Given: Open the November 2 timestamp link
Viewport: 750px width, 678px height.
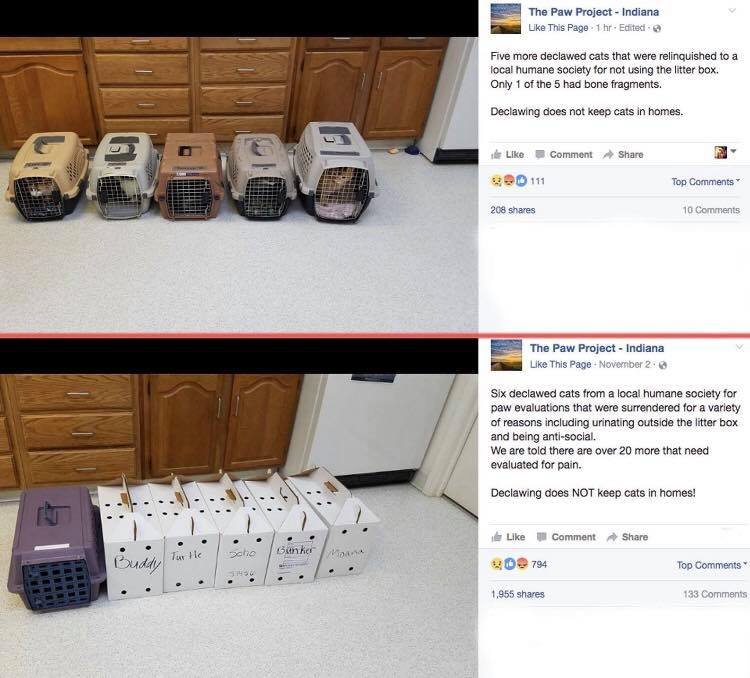Looking at the screenshot, I should click(624, 364).
